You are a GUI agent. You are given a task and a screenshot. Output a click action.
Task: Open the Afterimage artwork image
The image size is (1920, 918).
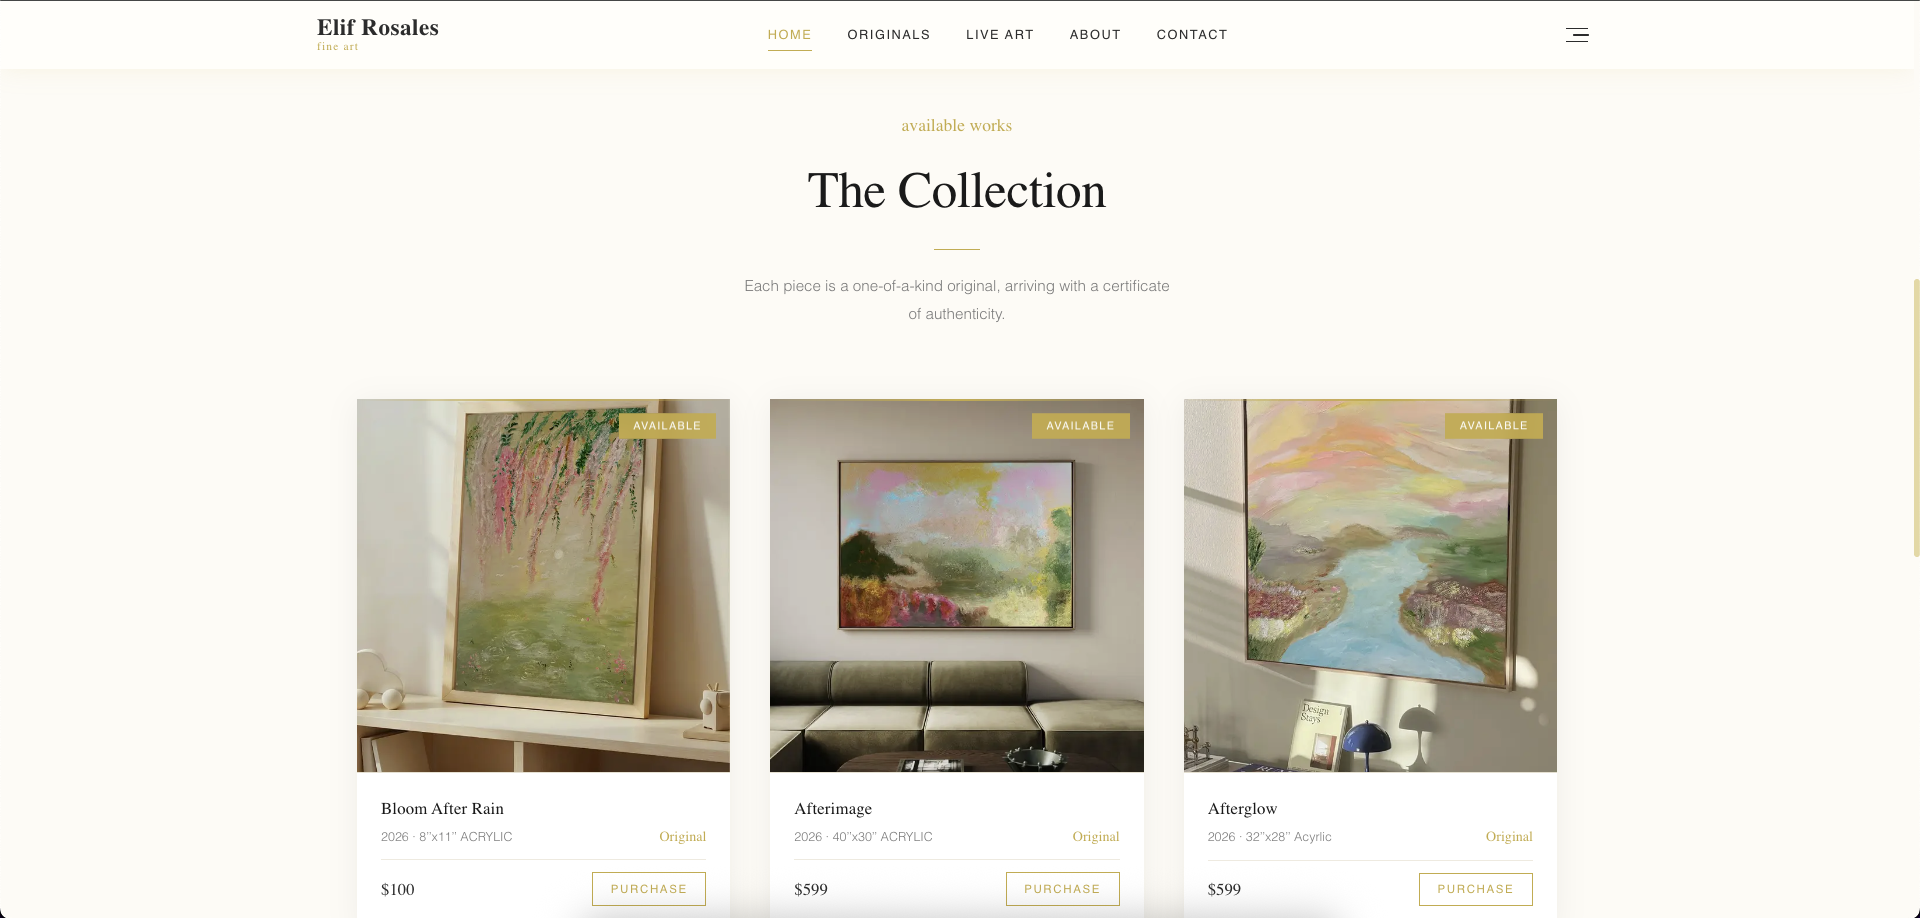point(957,586)
